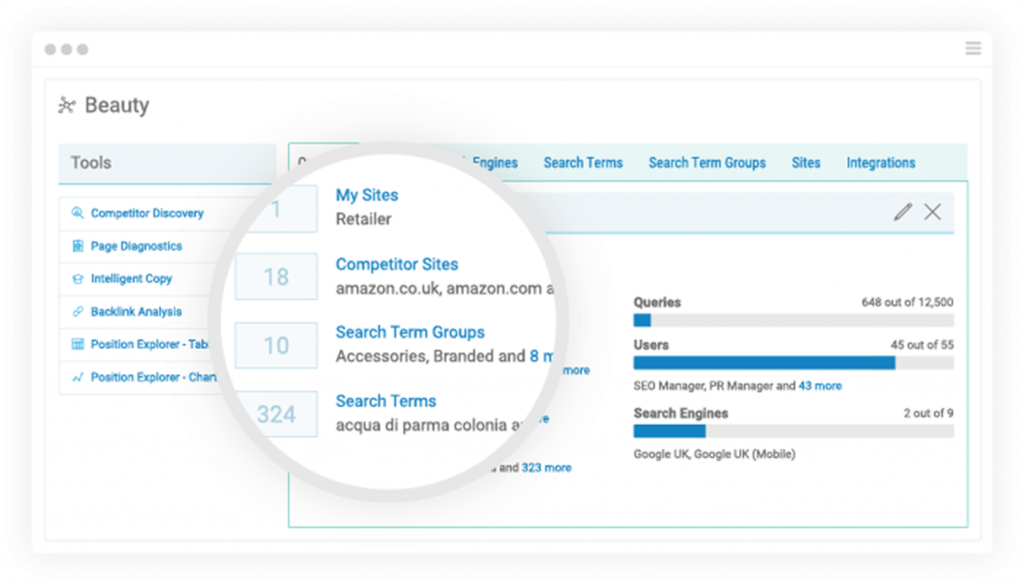Open Intelligent Copy tool
The image size is (1024, 585).
pyautogui.click(x=131, y=279)
